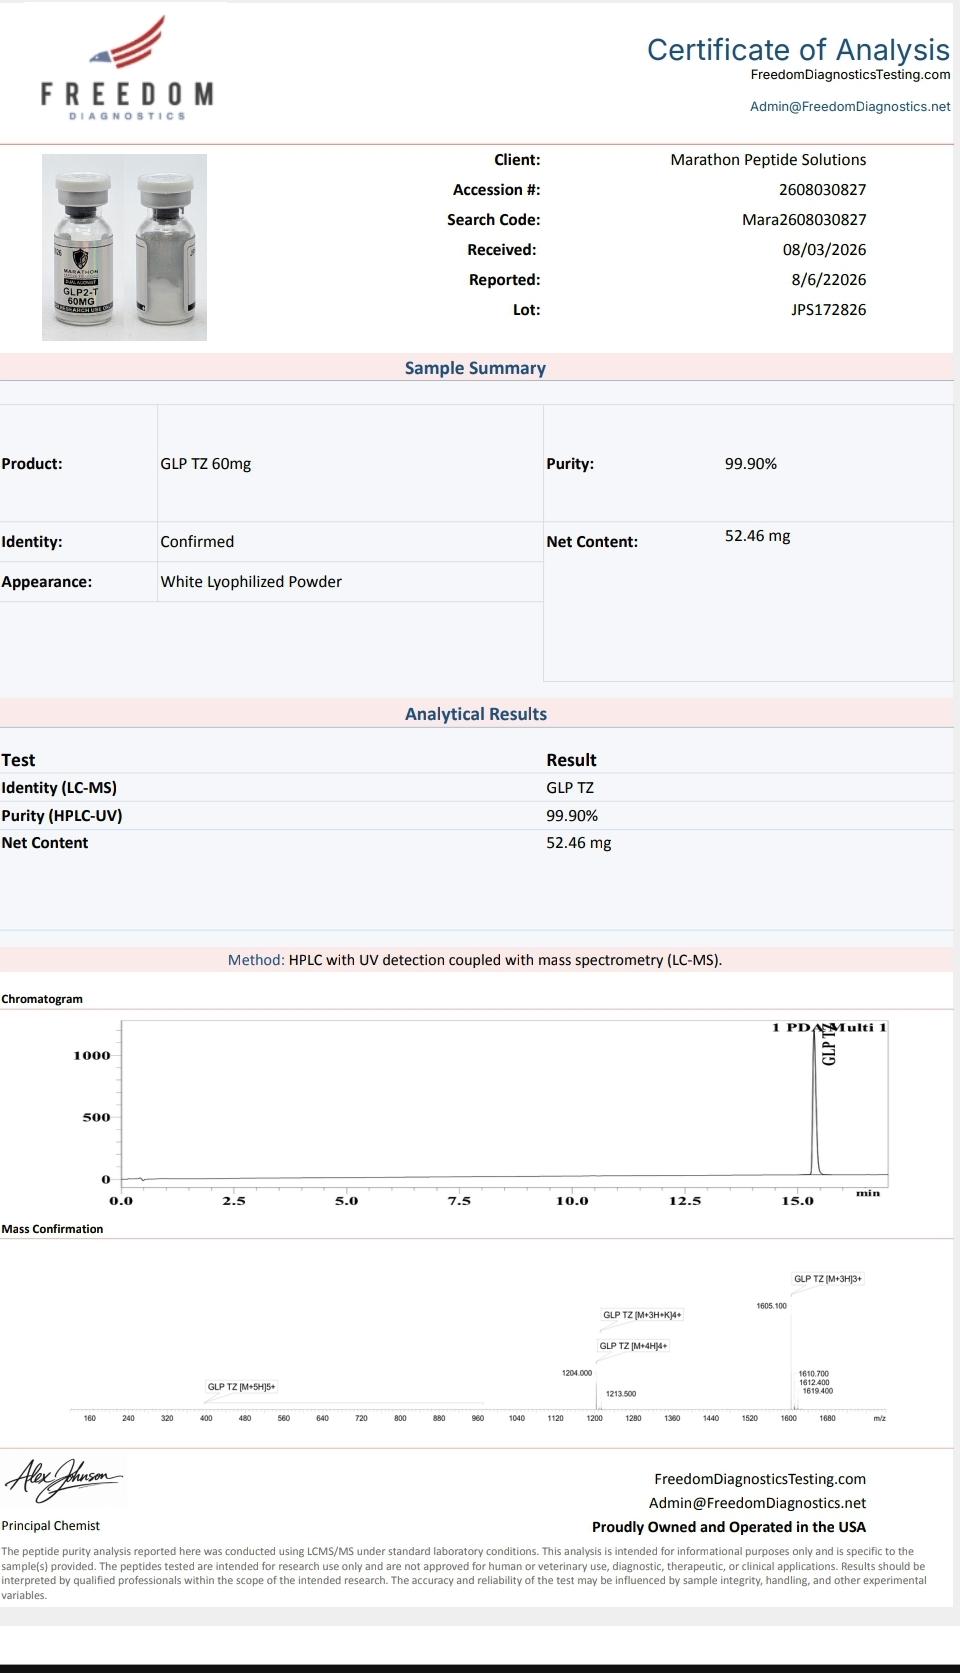Screen dimensions: 960x1673
Task: Select client name Marathon Peptide Solutions
Action: coord(768,160)
